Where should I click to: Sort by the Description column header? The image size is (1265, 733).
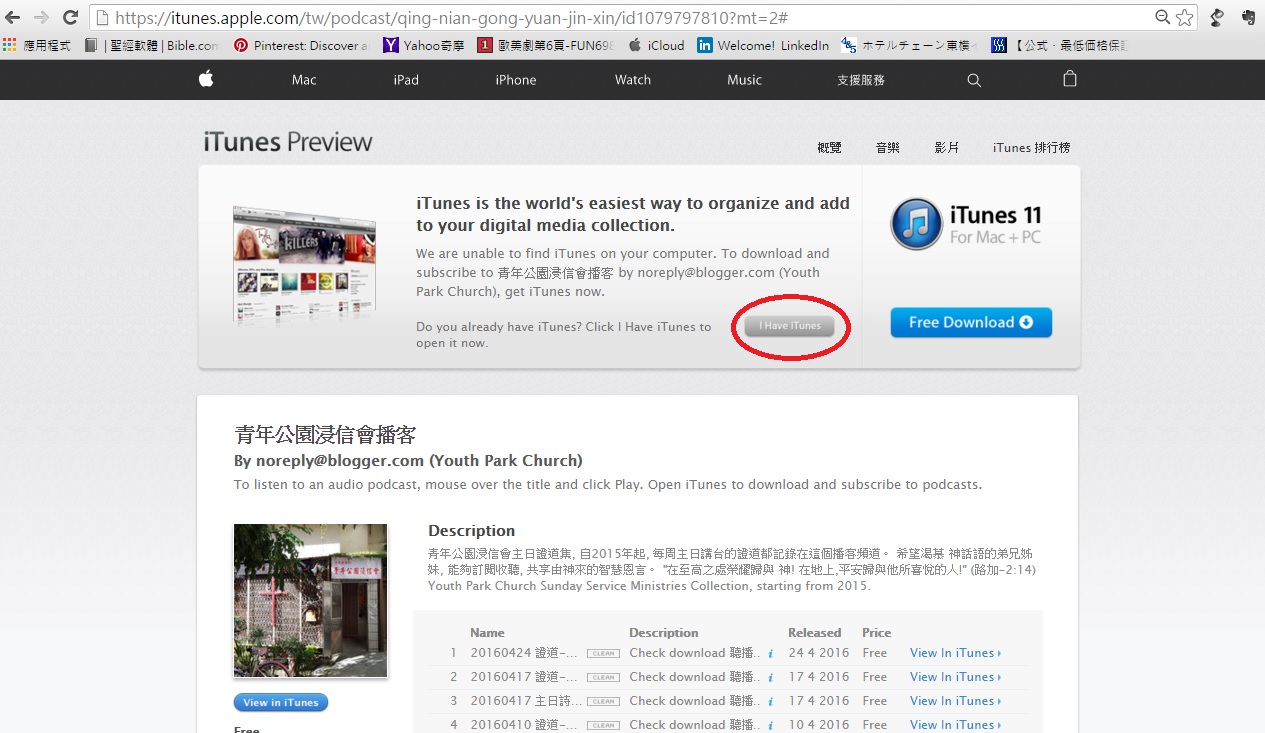(664, 633)
